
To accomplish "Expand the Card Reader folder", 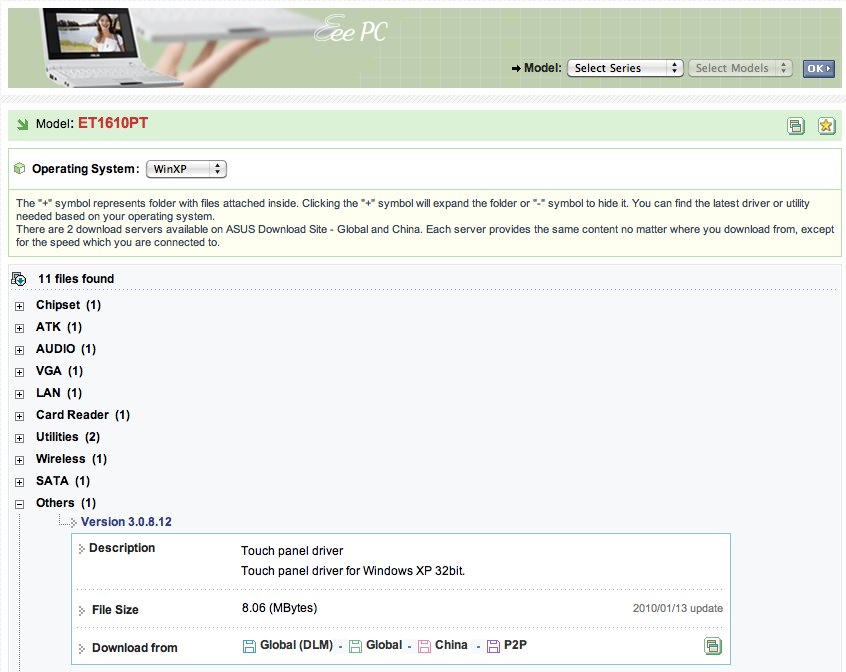I will pos(19,416).
